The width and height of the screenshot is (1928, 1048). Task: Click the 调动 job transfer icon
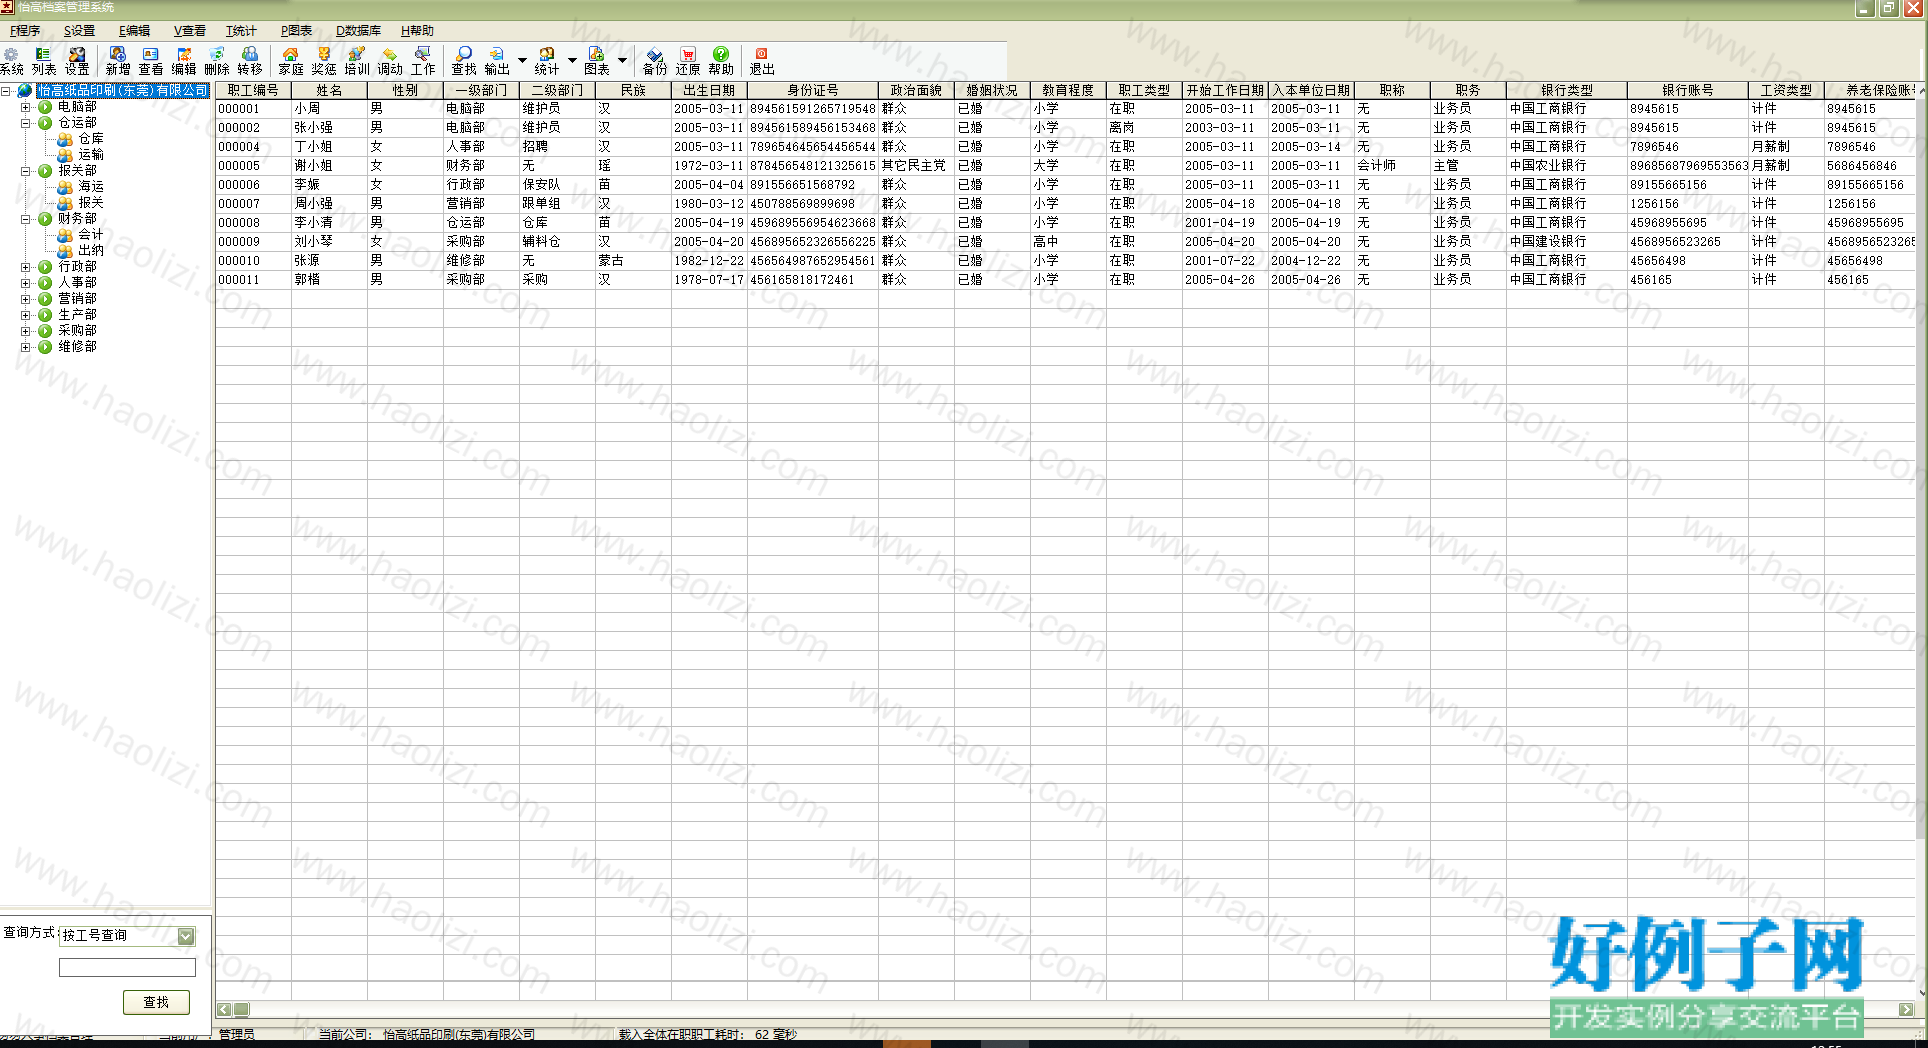[x=390, y=61]
